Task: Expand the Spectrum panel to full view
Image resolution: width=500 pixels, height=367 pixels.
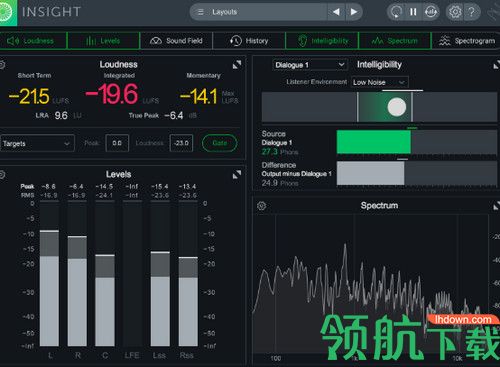Action: point(497,207)
